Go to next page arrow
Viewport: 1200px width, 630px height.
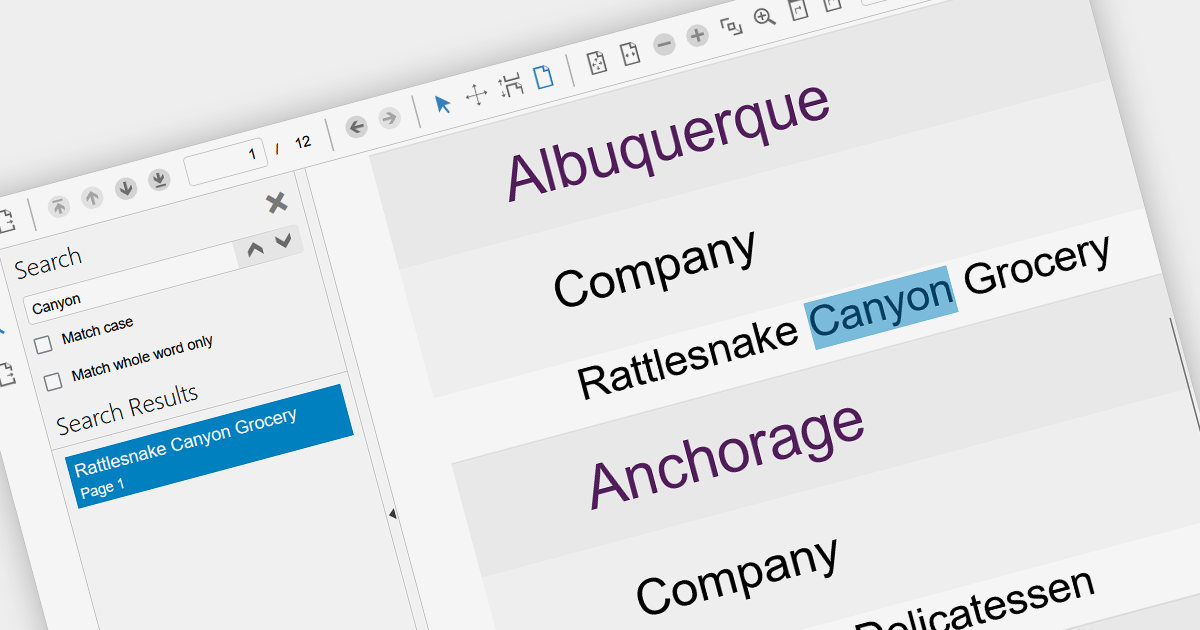[x=126, y=189]
